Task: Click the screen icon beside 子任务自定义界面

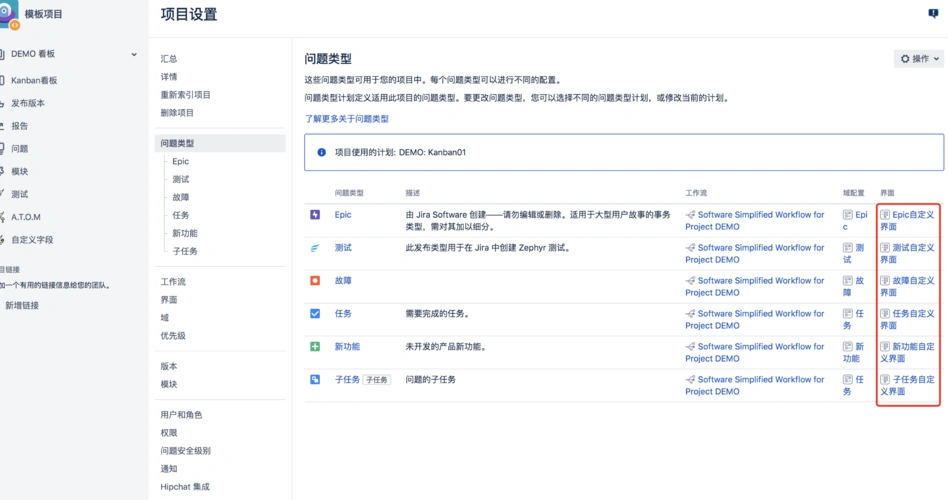Action: coord(885,380)
